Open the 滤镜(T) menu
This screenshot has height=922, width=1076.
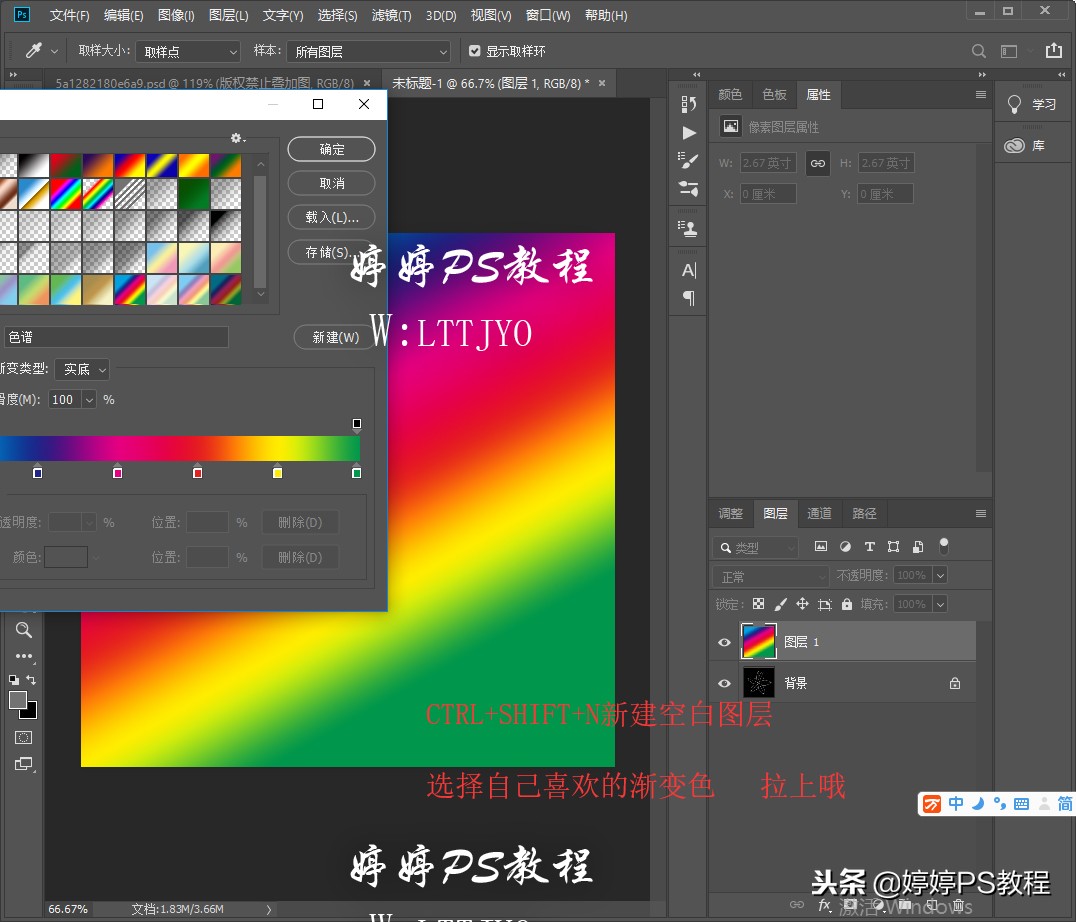391,15
